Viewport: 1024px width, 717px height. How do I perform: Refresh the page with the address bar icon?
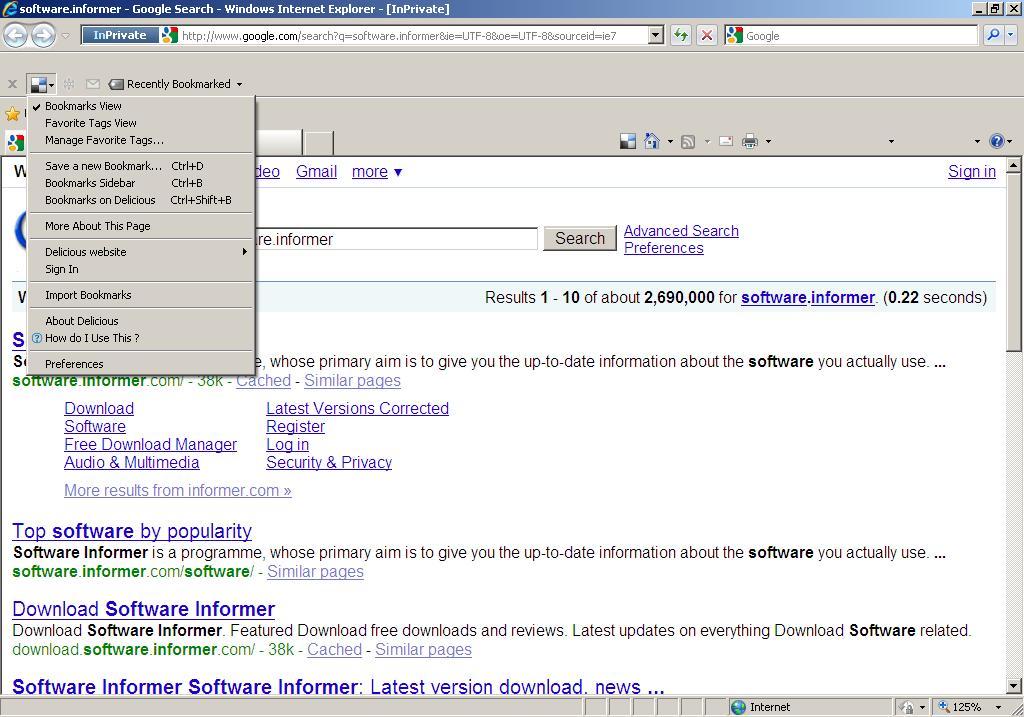click(x=679, y=35)
